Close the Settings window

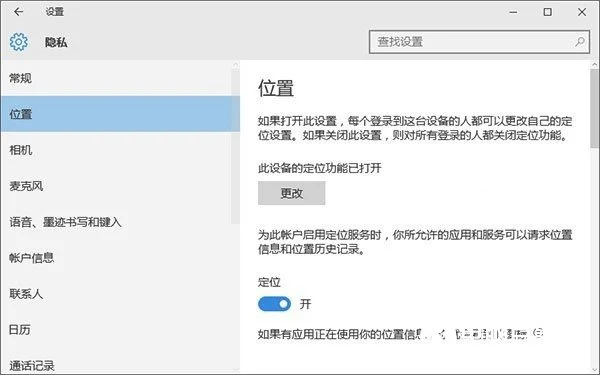point(582,12)
